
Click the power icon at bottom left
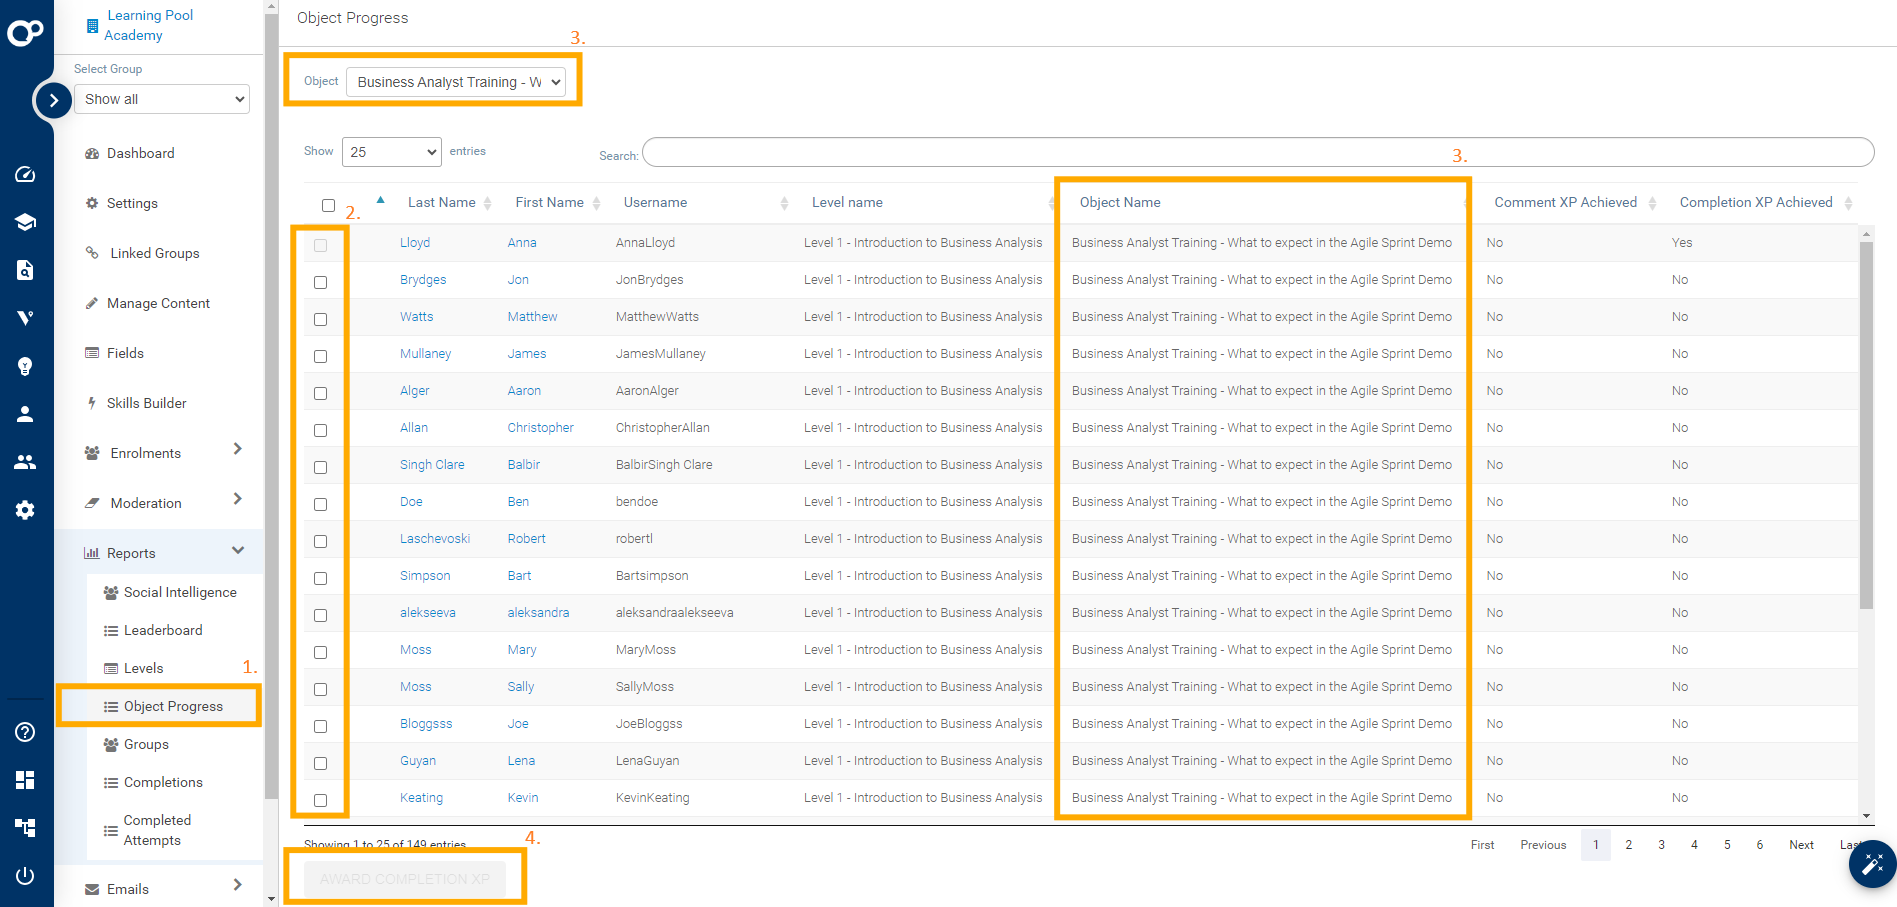(x=25, y=876)
